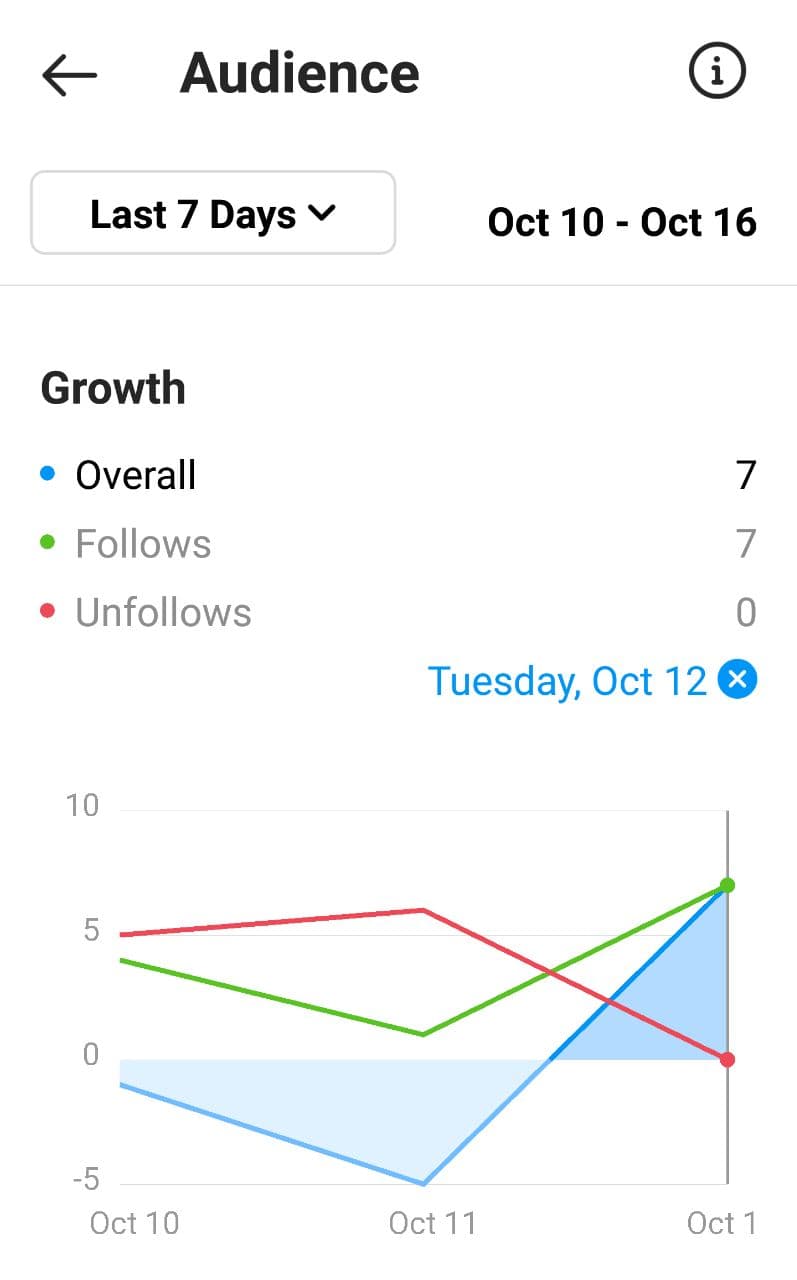Toggle the Follows series label
Screen dimensions: 797x1280
pyautogui.click(x=144, y=544)
